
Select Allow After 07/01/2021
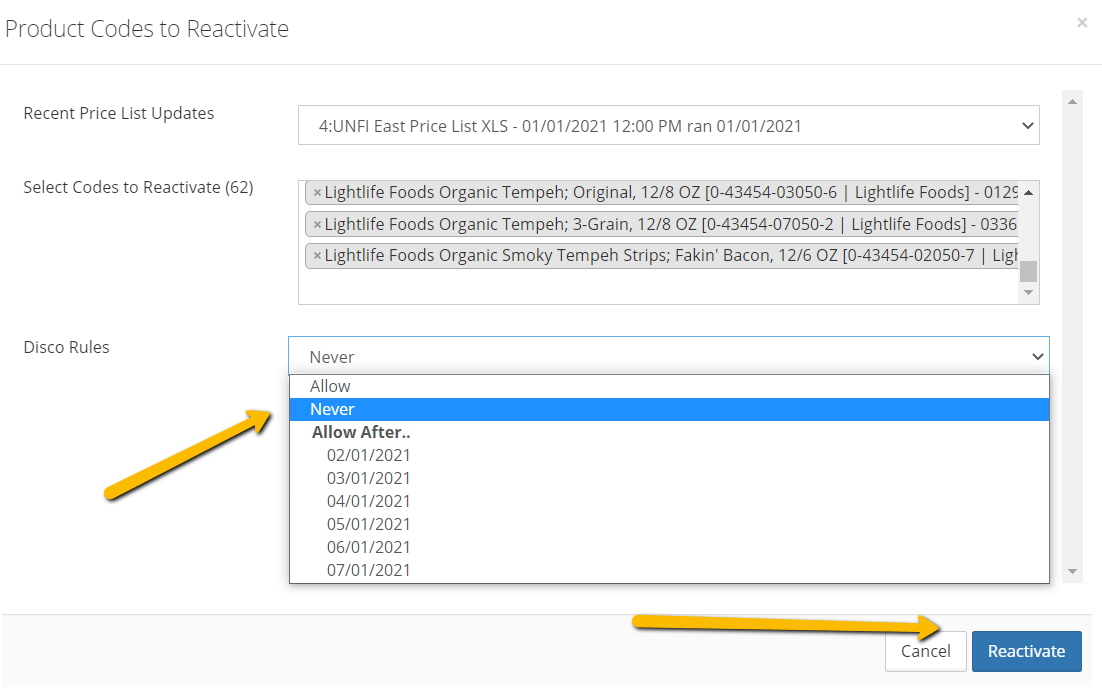point(368,570)
